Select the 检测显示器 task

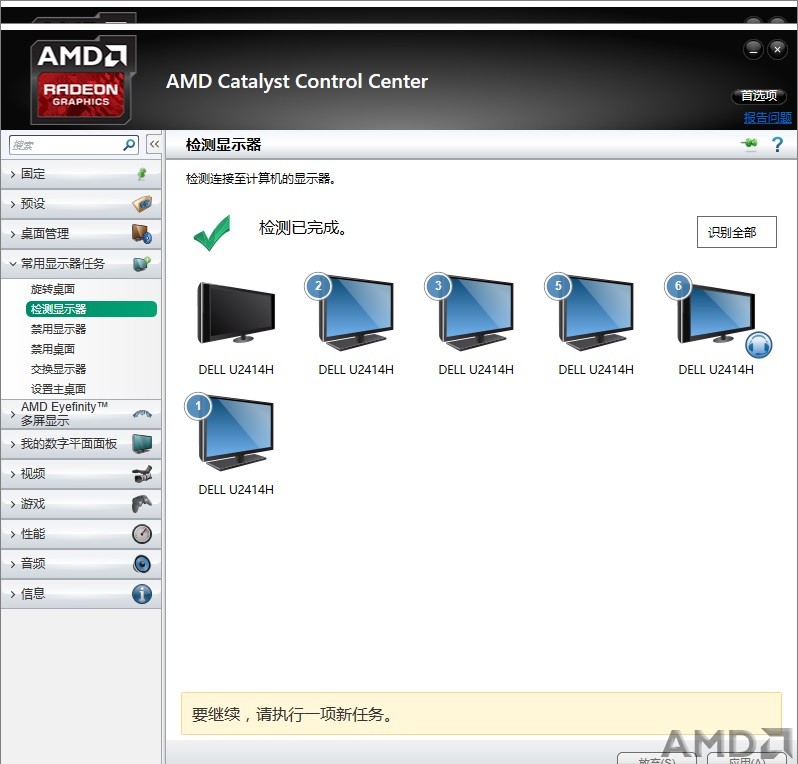point(92,309)
